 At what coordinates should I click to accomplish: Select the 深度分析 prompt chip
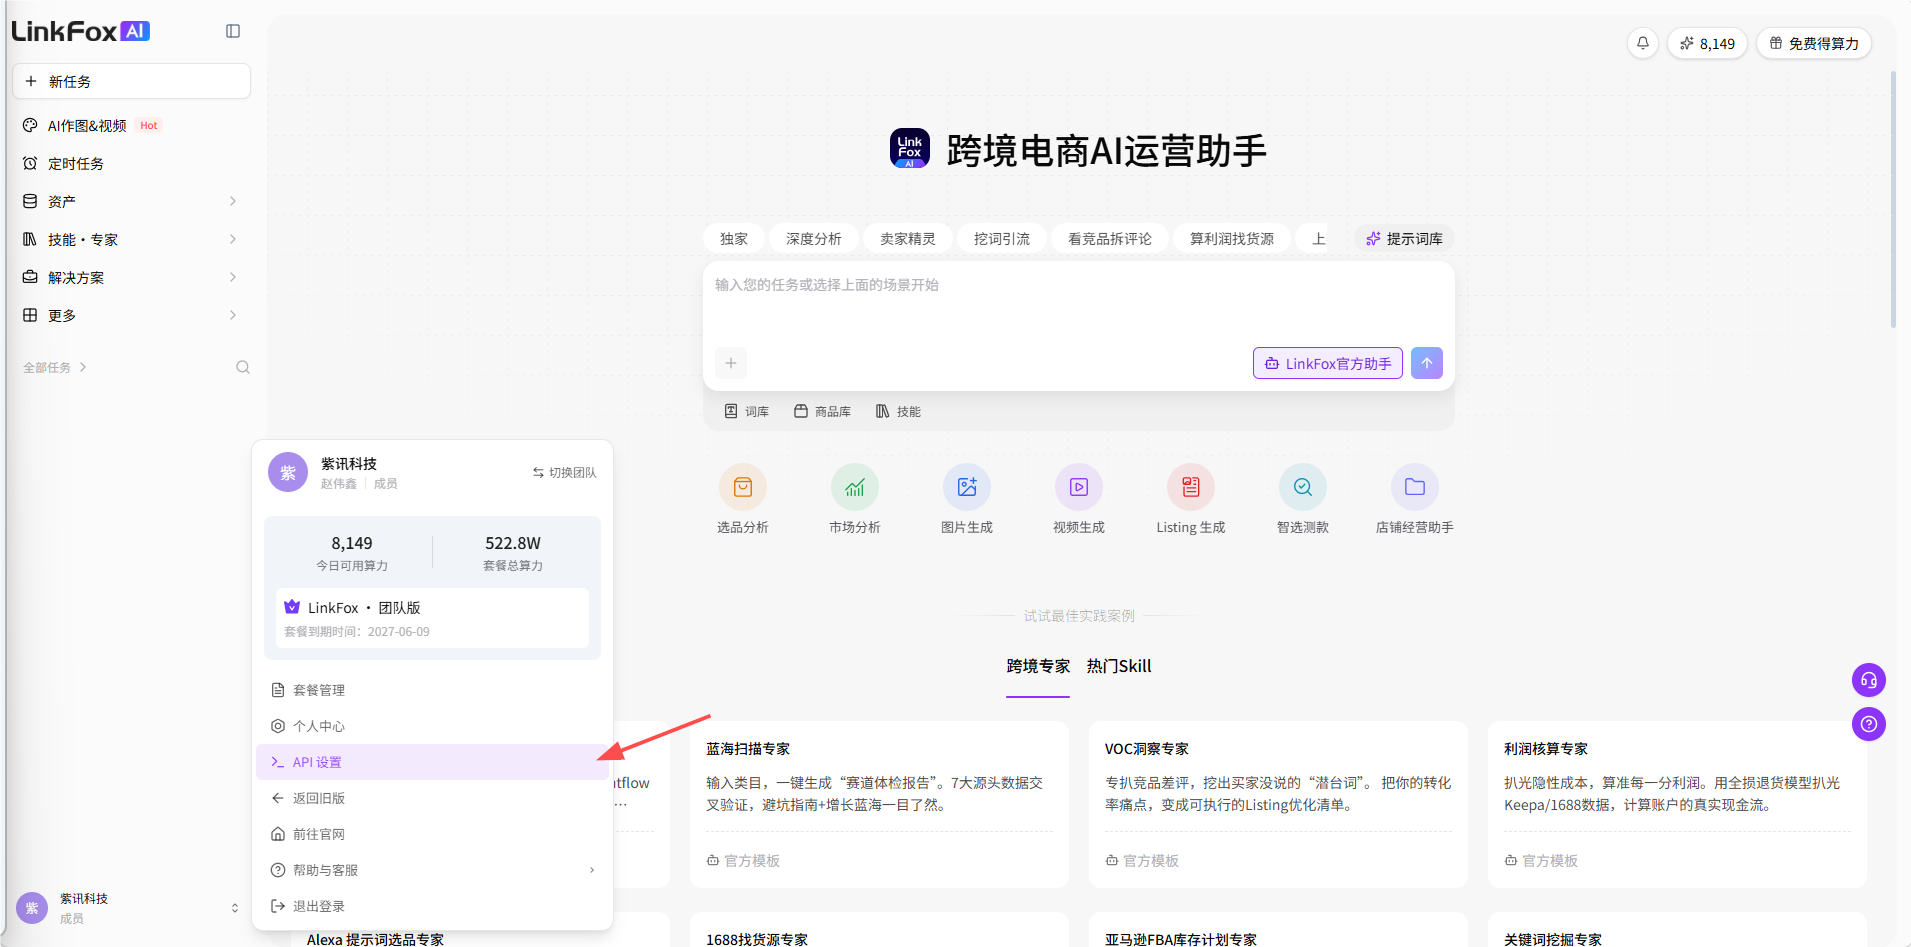(814, 238)
